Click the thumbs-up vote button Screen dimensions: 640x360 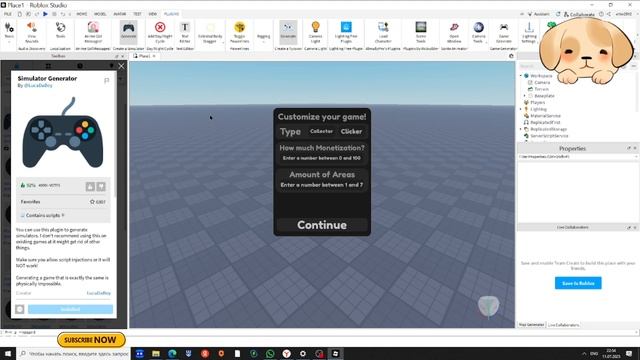point(90,187)
